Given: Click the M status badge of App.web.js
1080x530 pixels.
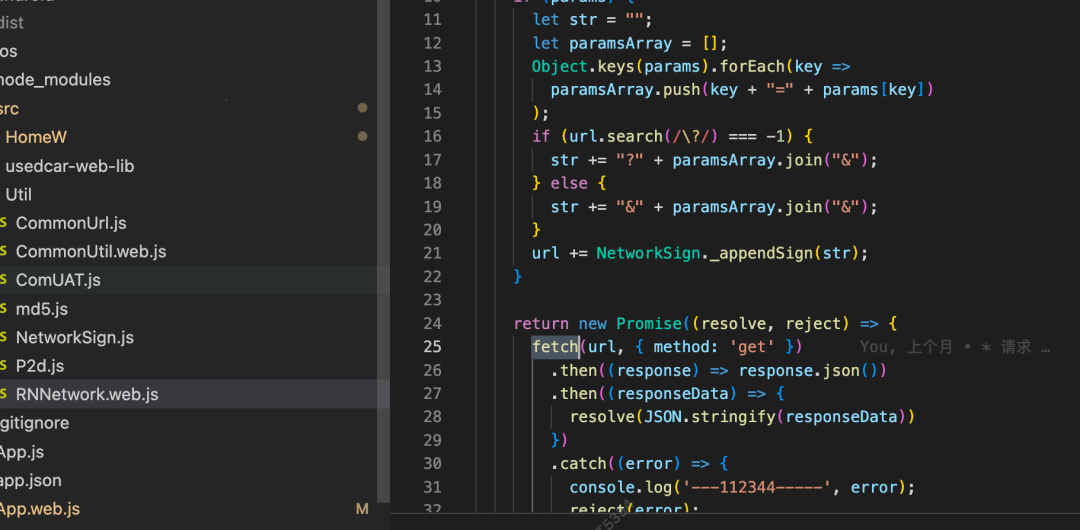Looking at the screenshot, I should [x=362, y=509].
